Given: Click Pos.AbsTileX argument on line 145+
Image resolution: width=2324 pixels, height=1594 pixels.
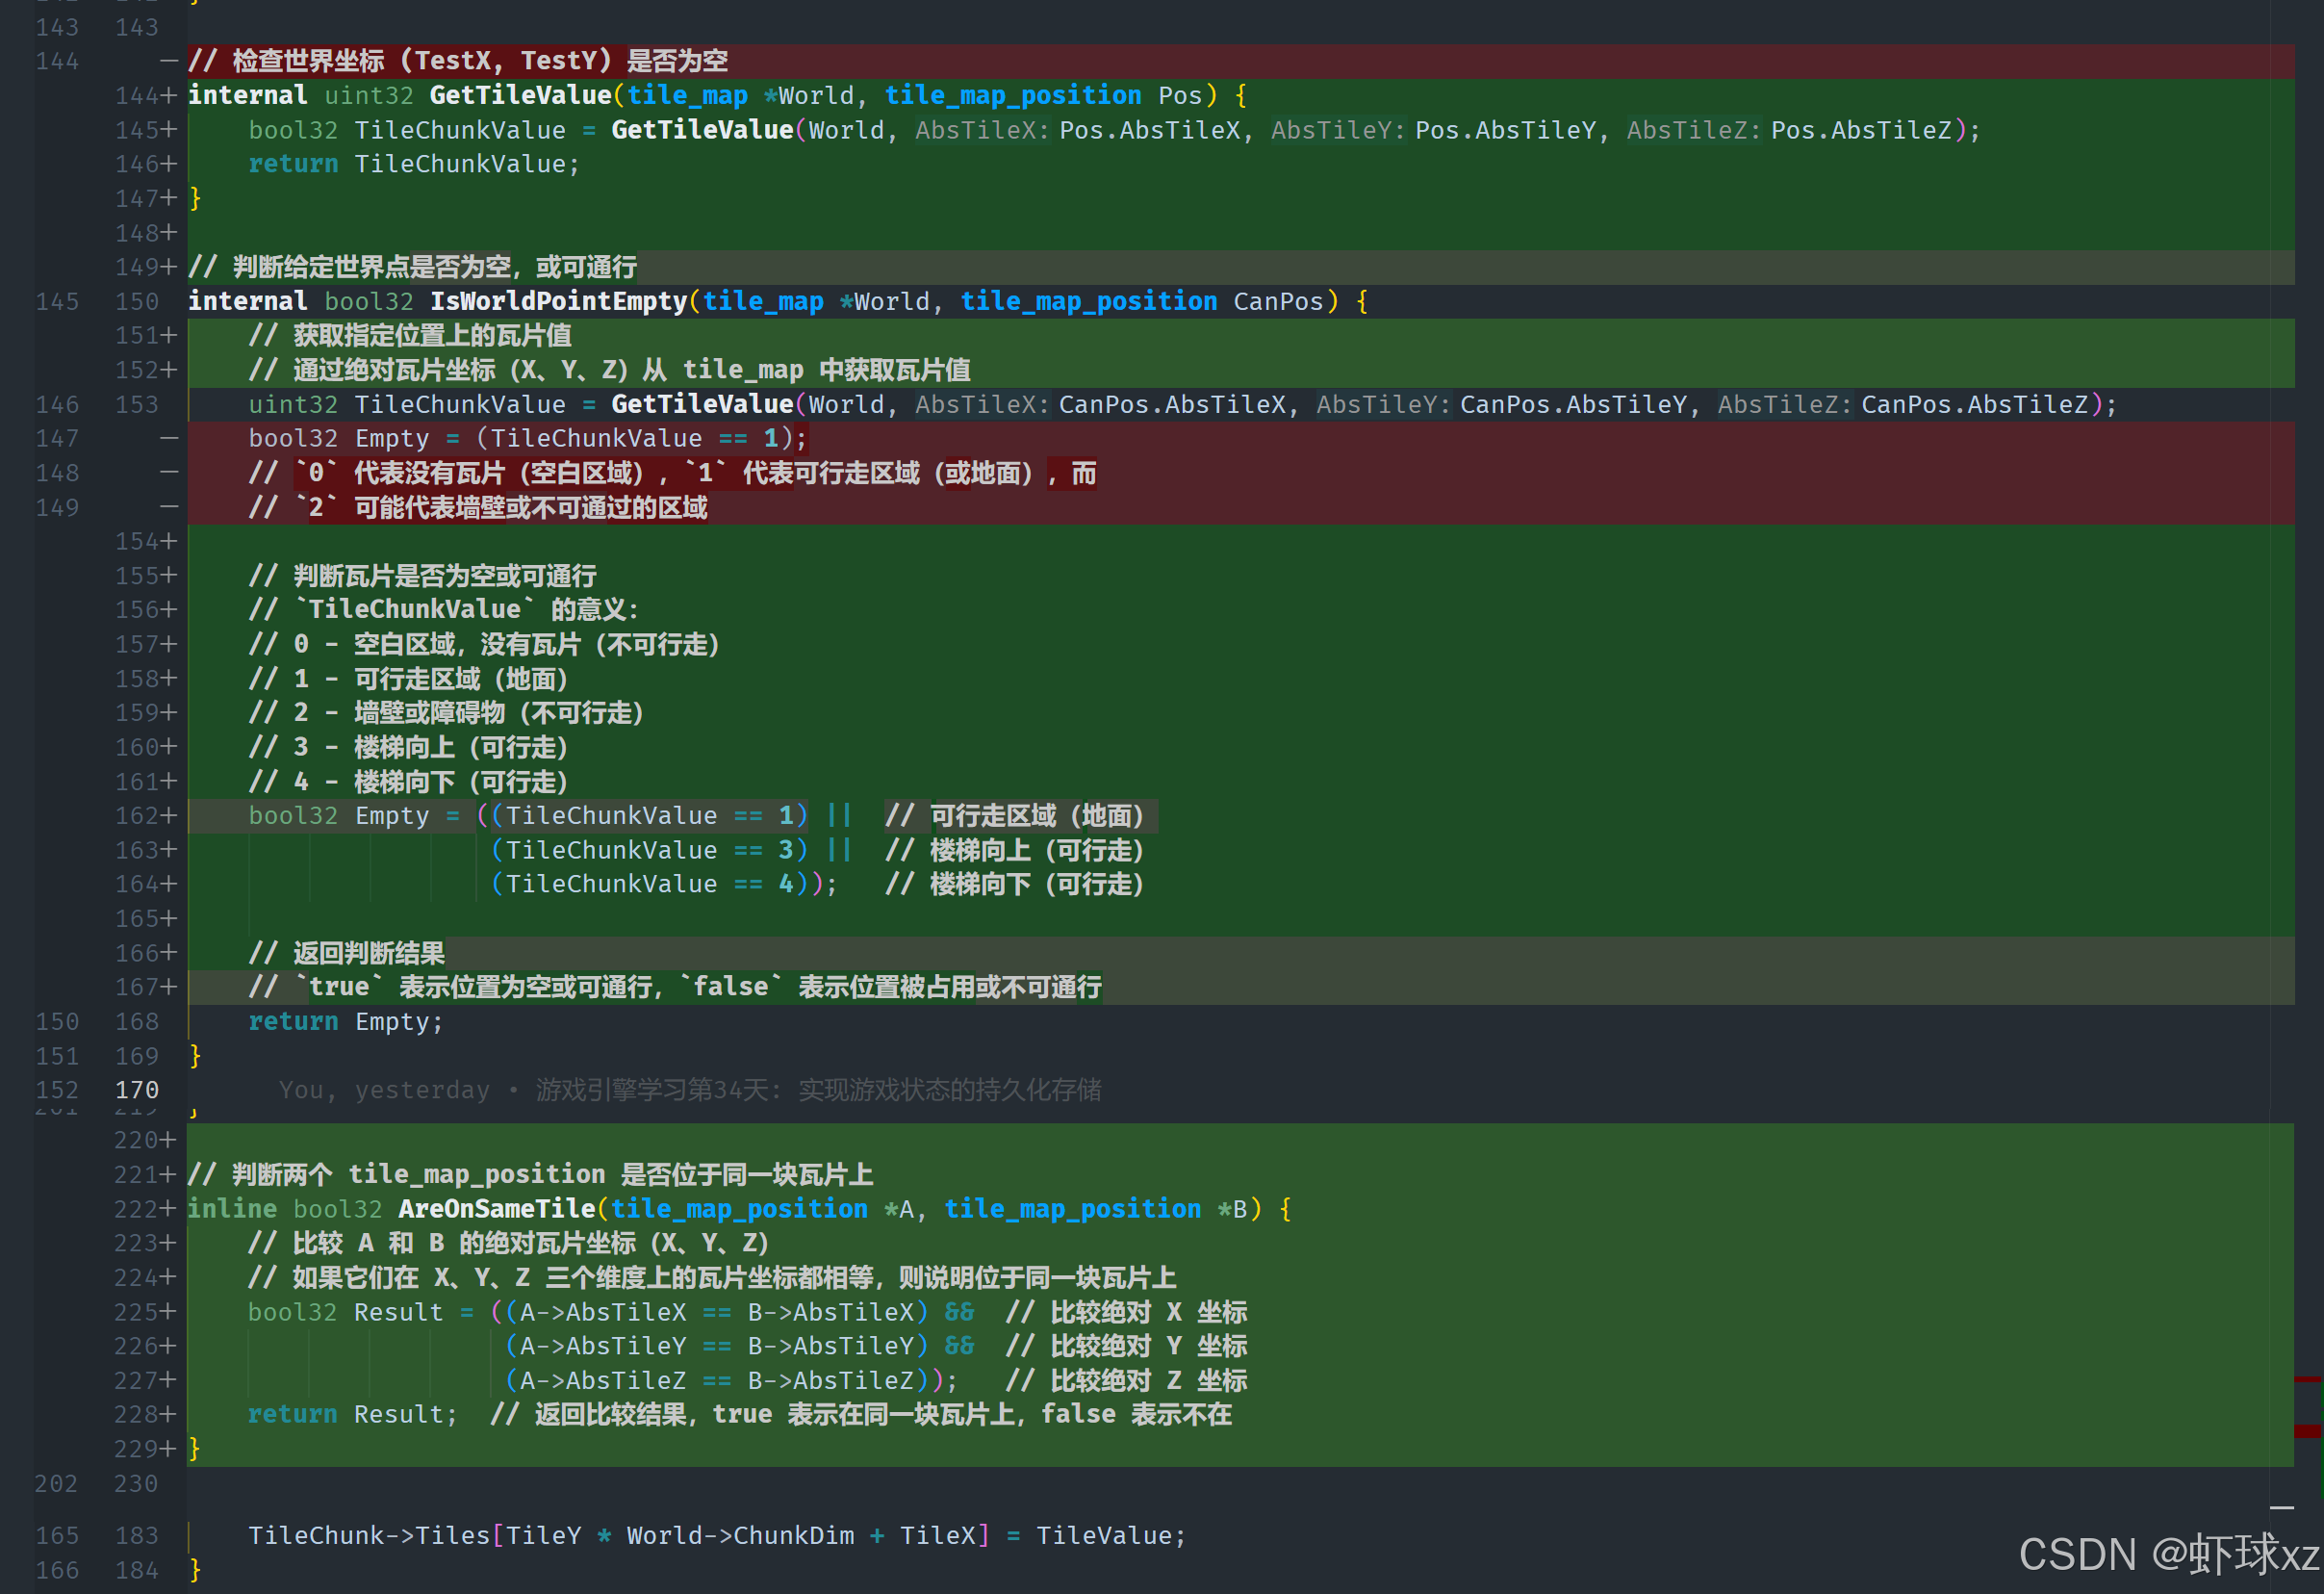Looking at the screenshot, I should coord(1149,130).
